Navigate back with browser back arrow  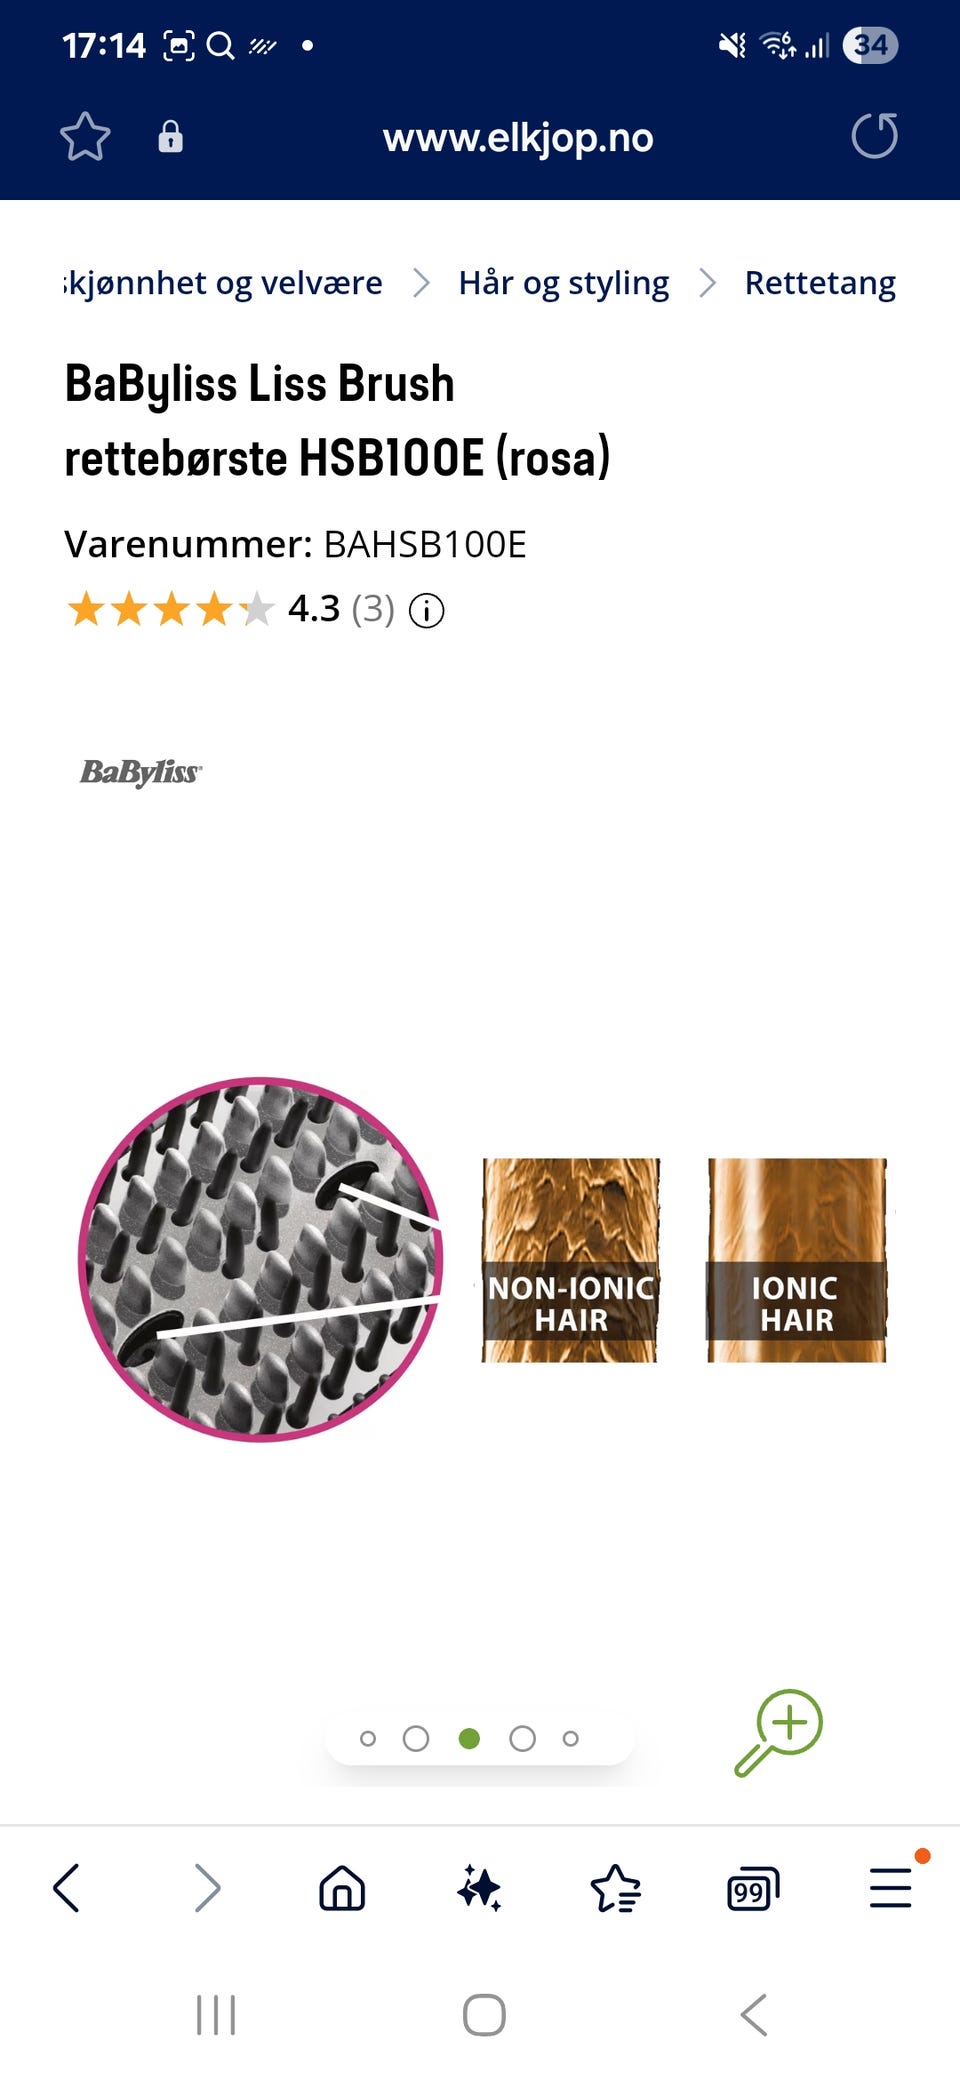tap(67, 1888)
